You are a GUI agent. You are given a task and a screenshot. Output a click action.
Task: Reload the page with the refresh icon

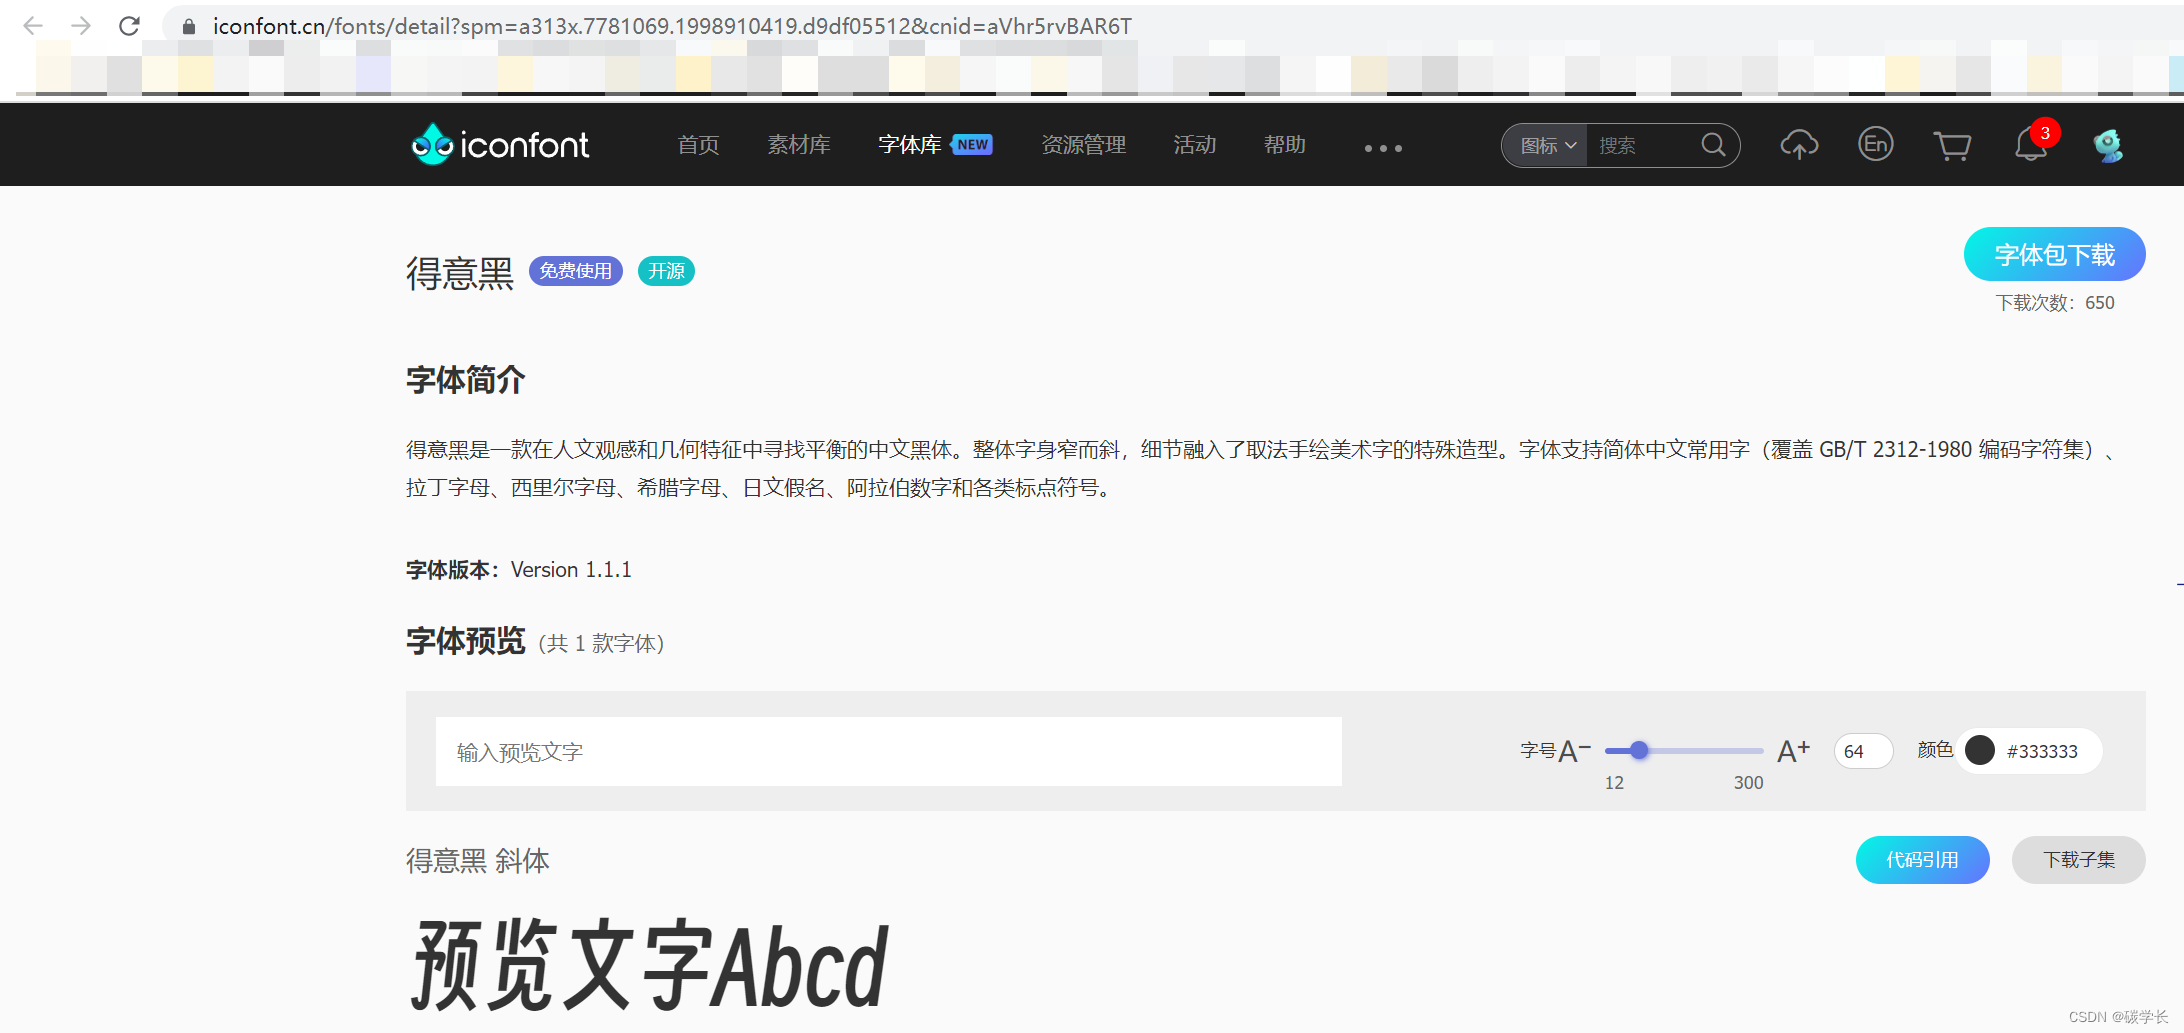point(129,26)
